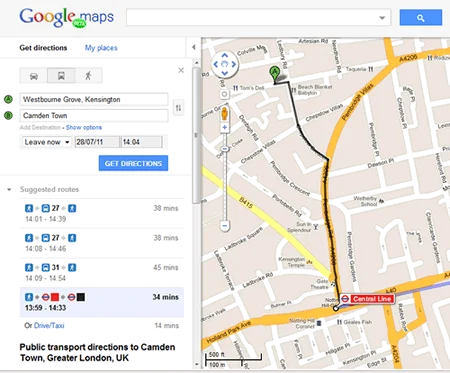Click the zoom slider handle
450x373 pixels.
[x=225, y=149]
